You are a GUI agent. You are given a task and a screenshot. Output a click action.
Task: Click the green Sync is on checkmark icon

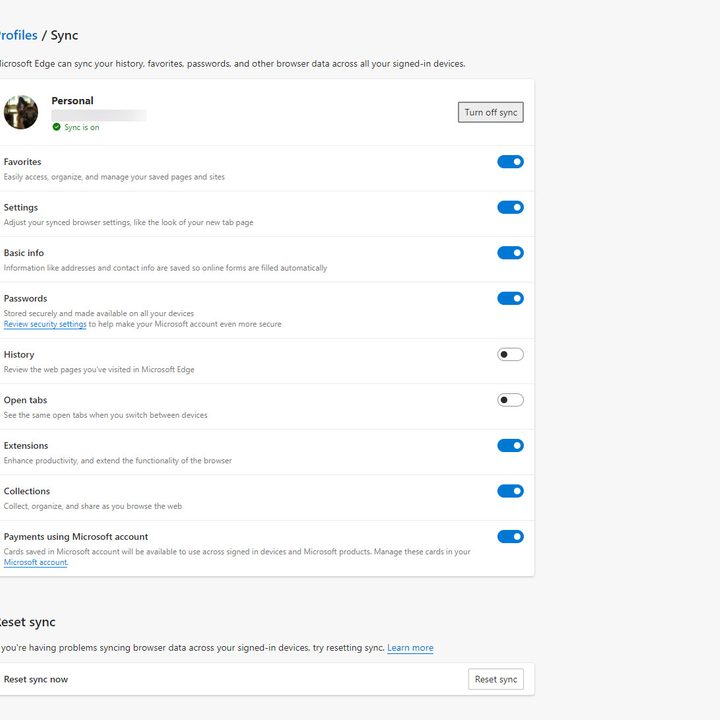click(56, 127)
